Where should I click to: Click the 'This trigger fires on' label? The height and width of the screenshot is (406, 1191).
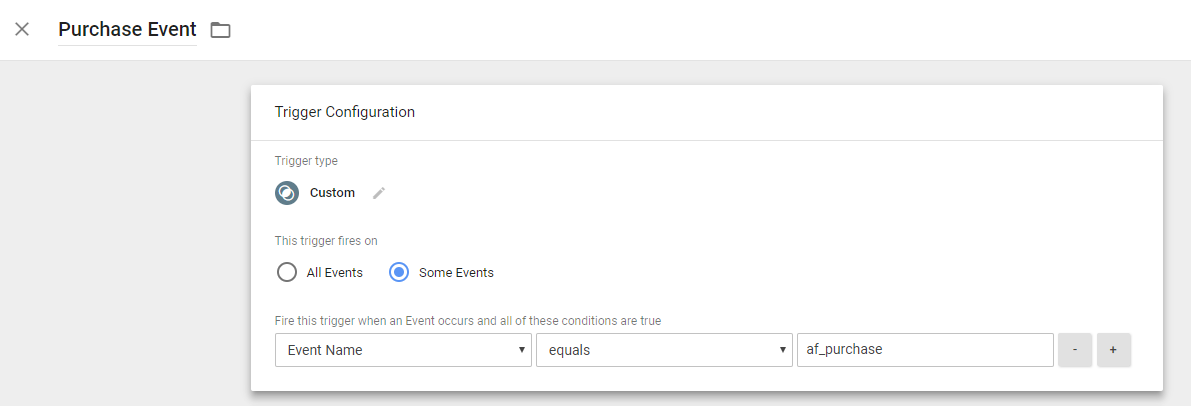[x=327, y=241]
